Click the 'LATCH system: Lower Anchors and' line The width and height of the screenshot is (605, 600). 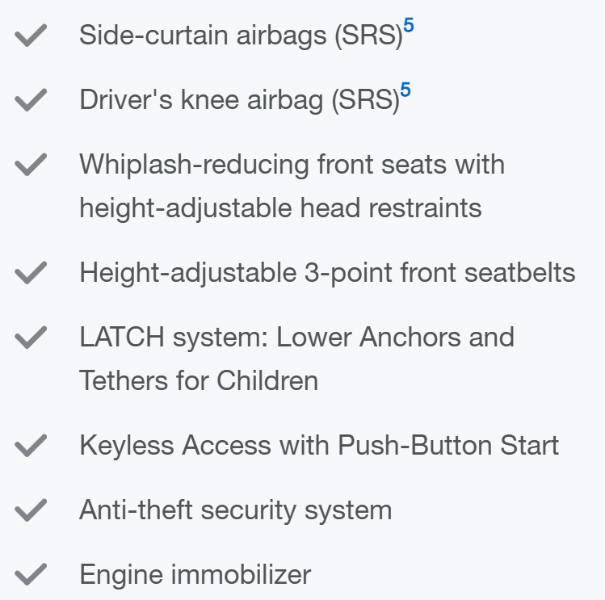[x=297, y=337]
